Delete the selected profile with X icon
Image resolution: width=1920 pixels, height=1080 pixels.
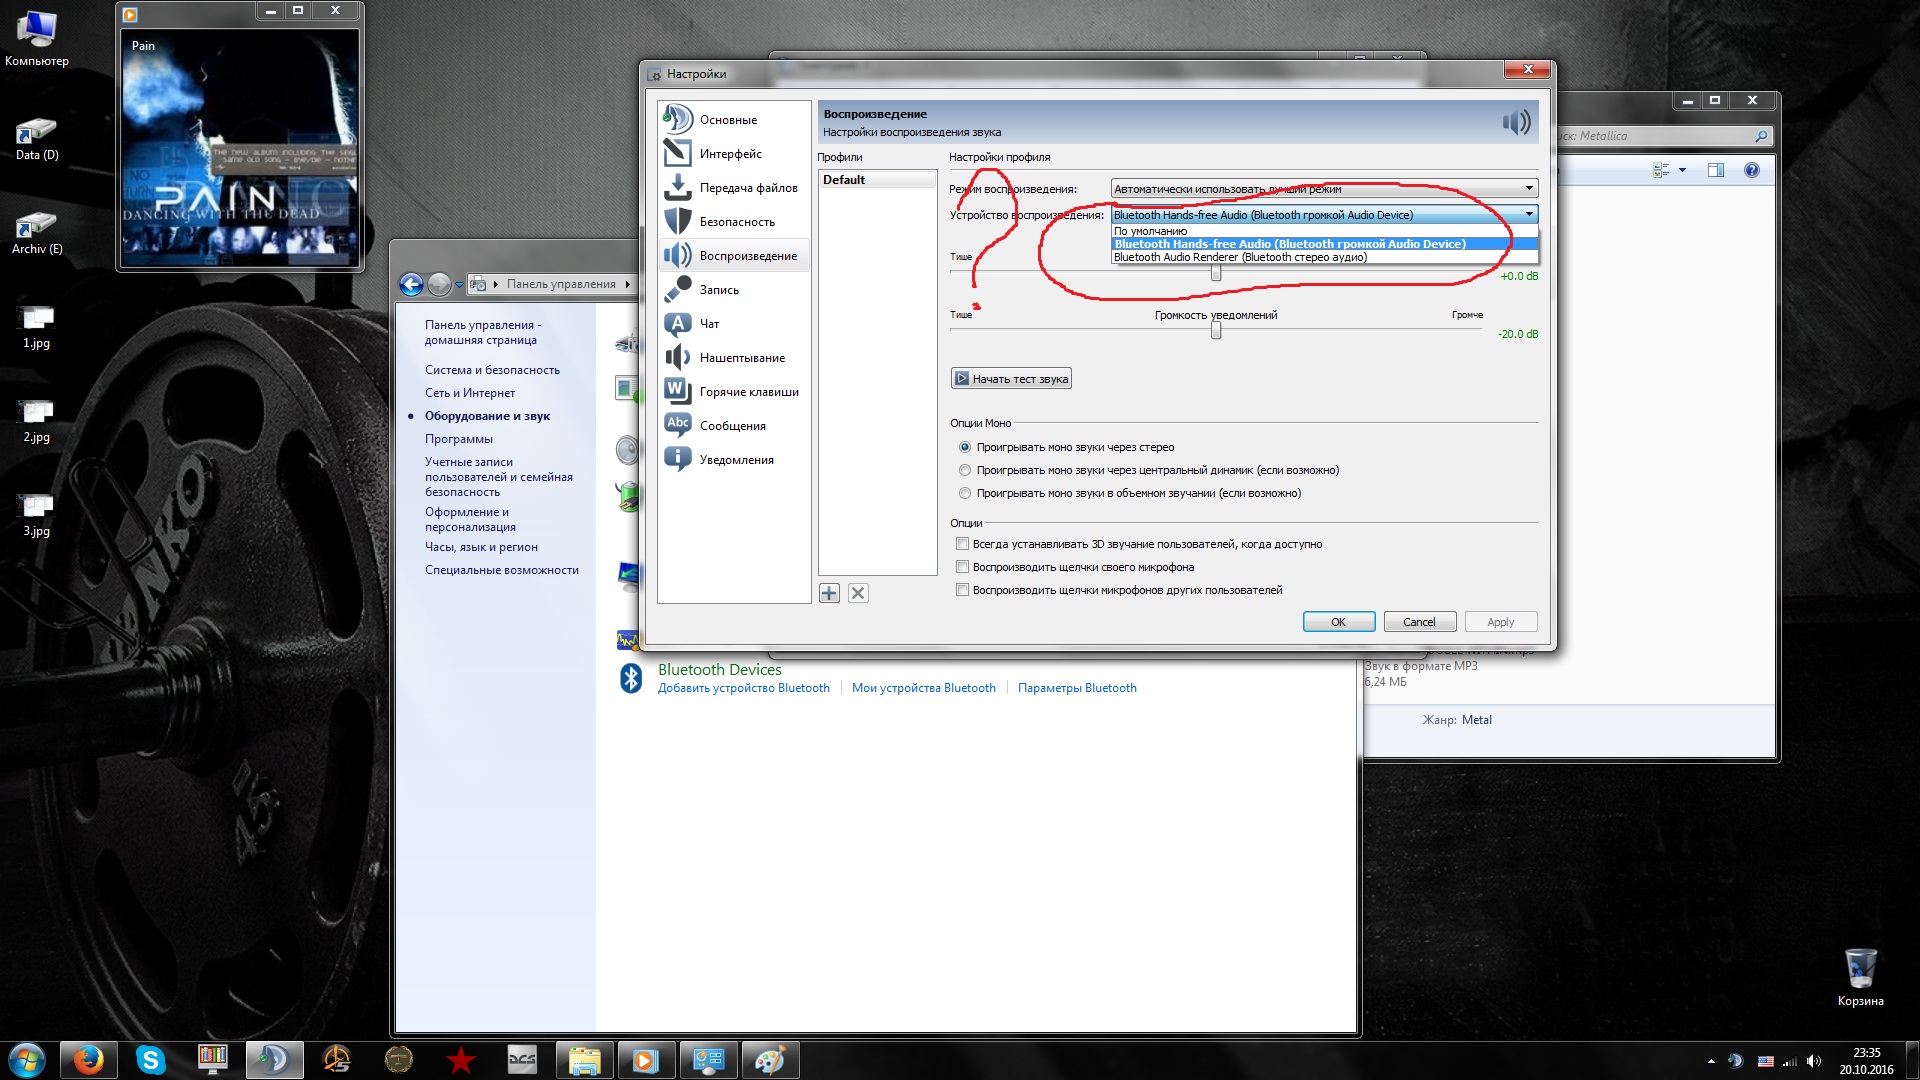pos(858,593)
